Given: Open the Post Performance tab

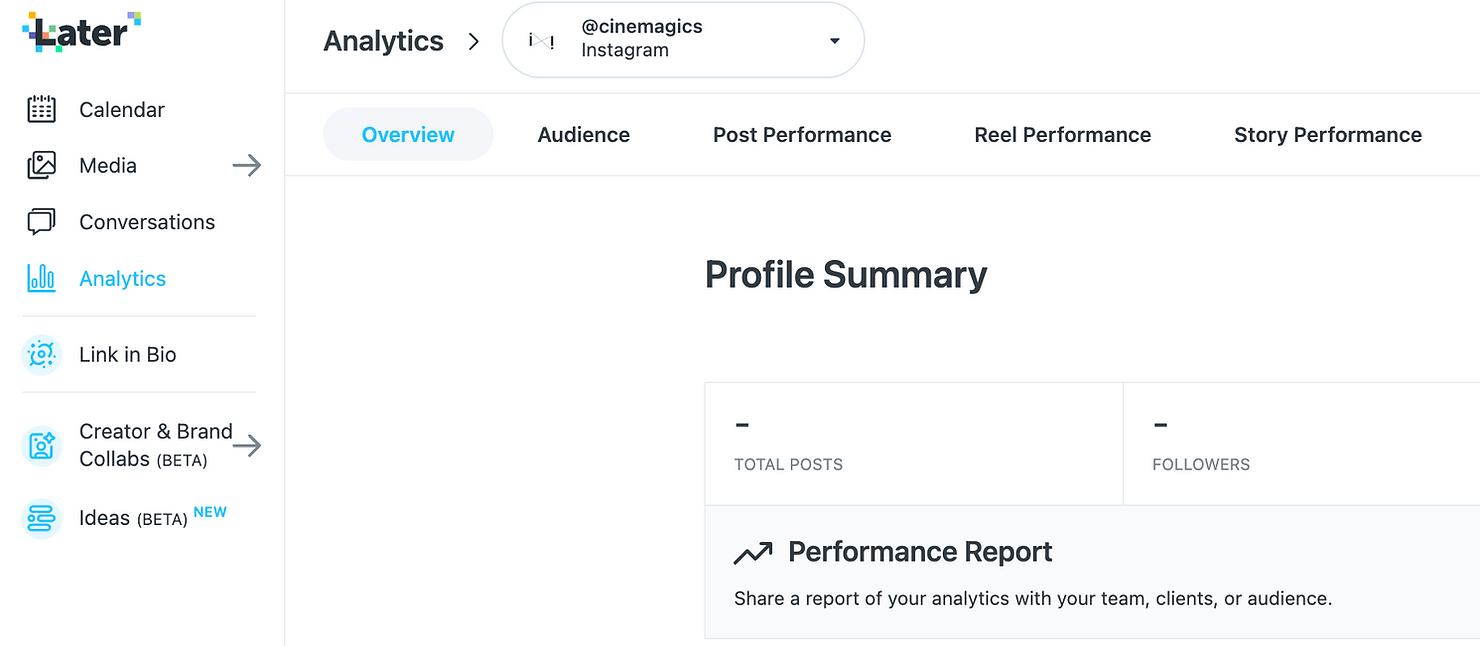Looking at the screenshot, I should point(802,135).
